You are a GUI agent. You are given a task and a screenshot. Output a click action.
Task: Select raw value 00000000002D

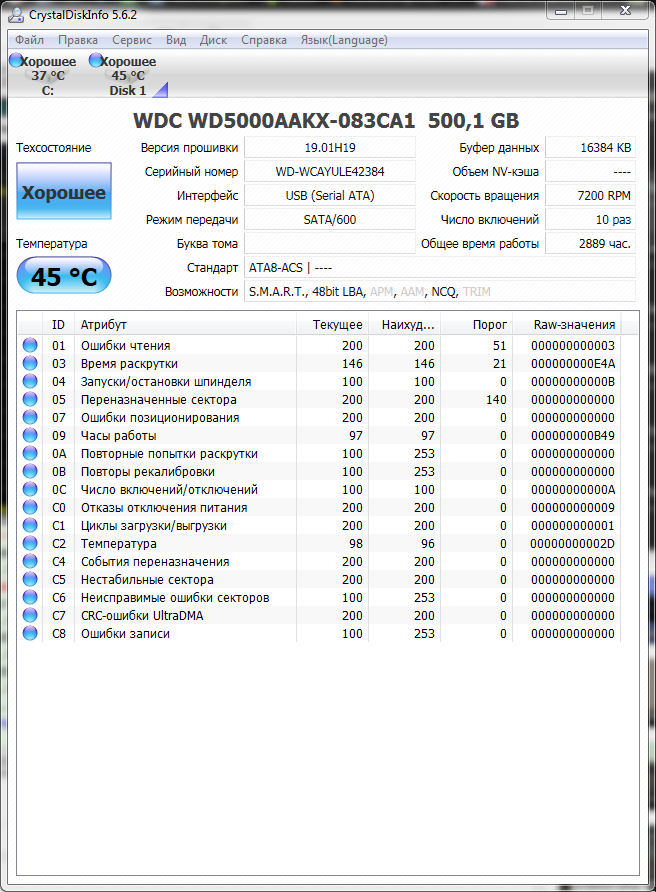tap(573, 544)
